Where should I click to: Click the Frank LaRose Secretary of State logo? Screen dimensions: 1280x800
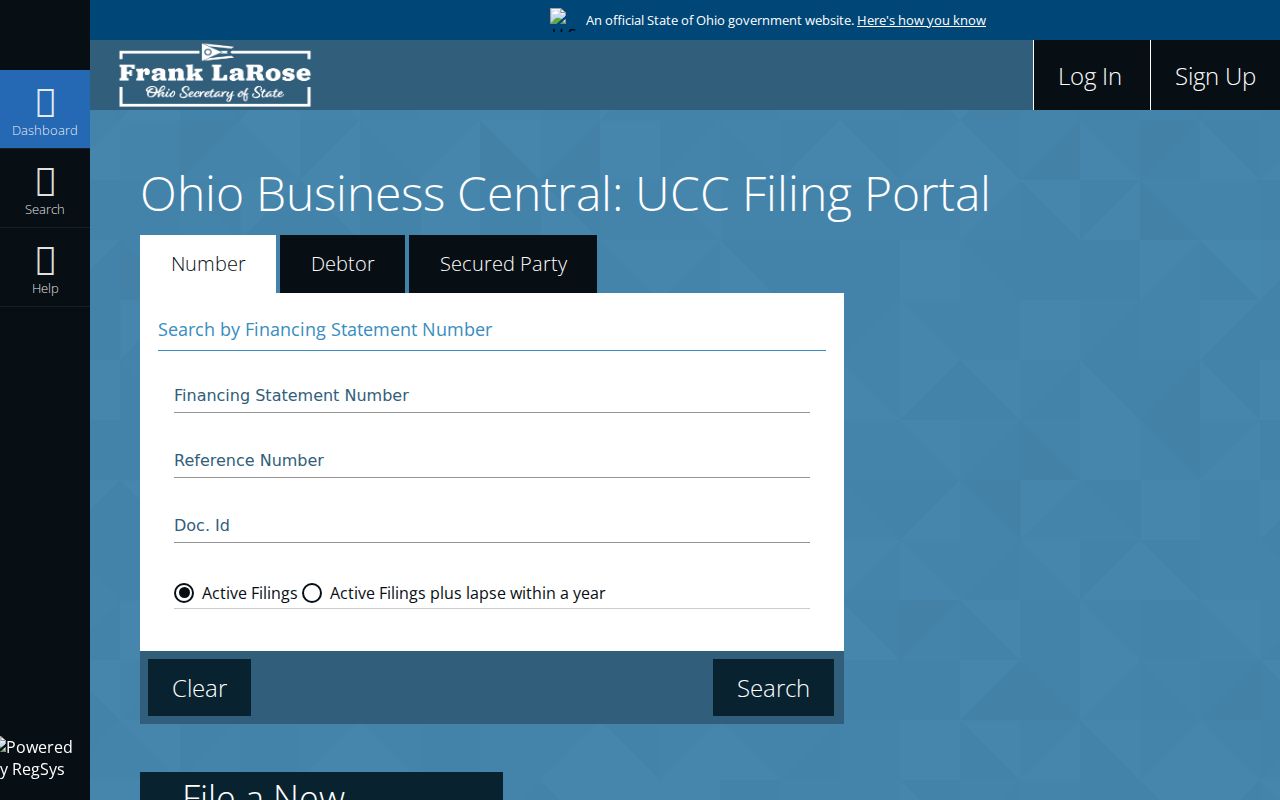pyautogui.click(x=215, y=75)
